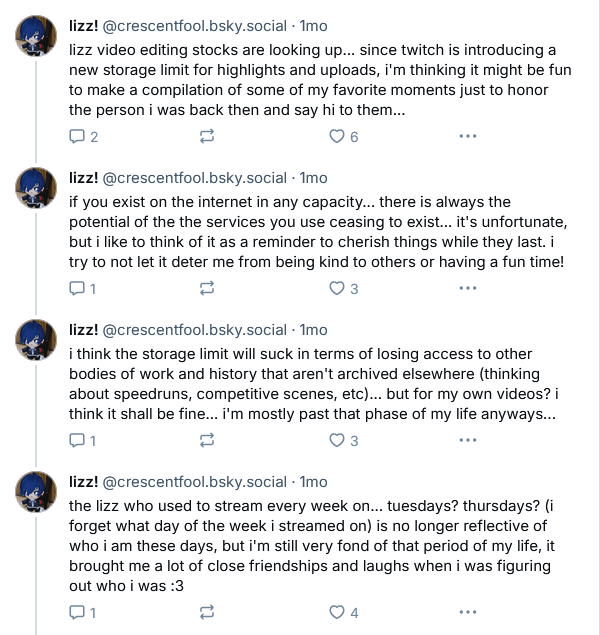Repost the 'close friendships and laughs' post

click(206, 612)
